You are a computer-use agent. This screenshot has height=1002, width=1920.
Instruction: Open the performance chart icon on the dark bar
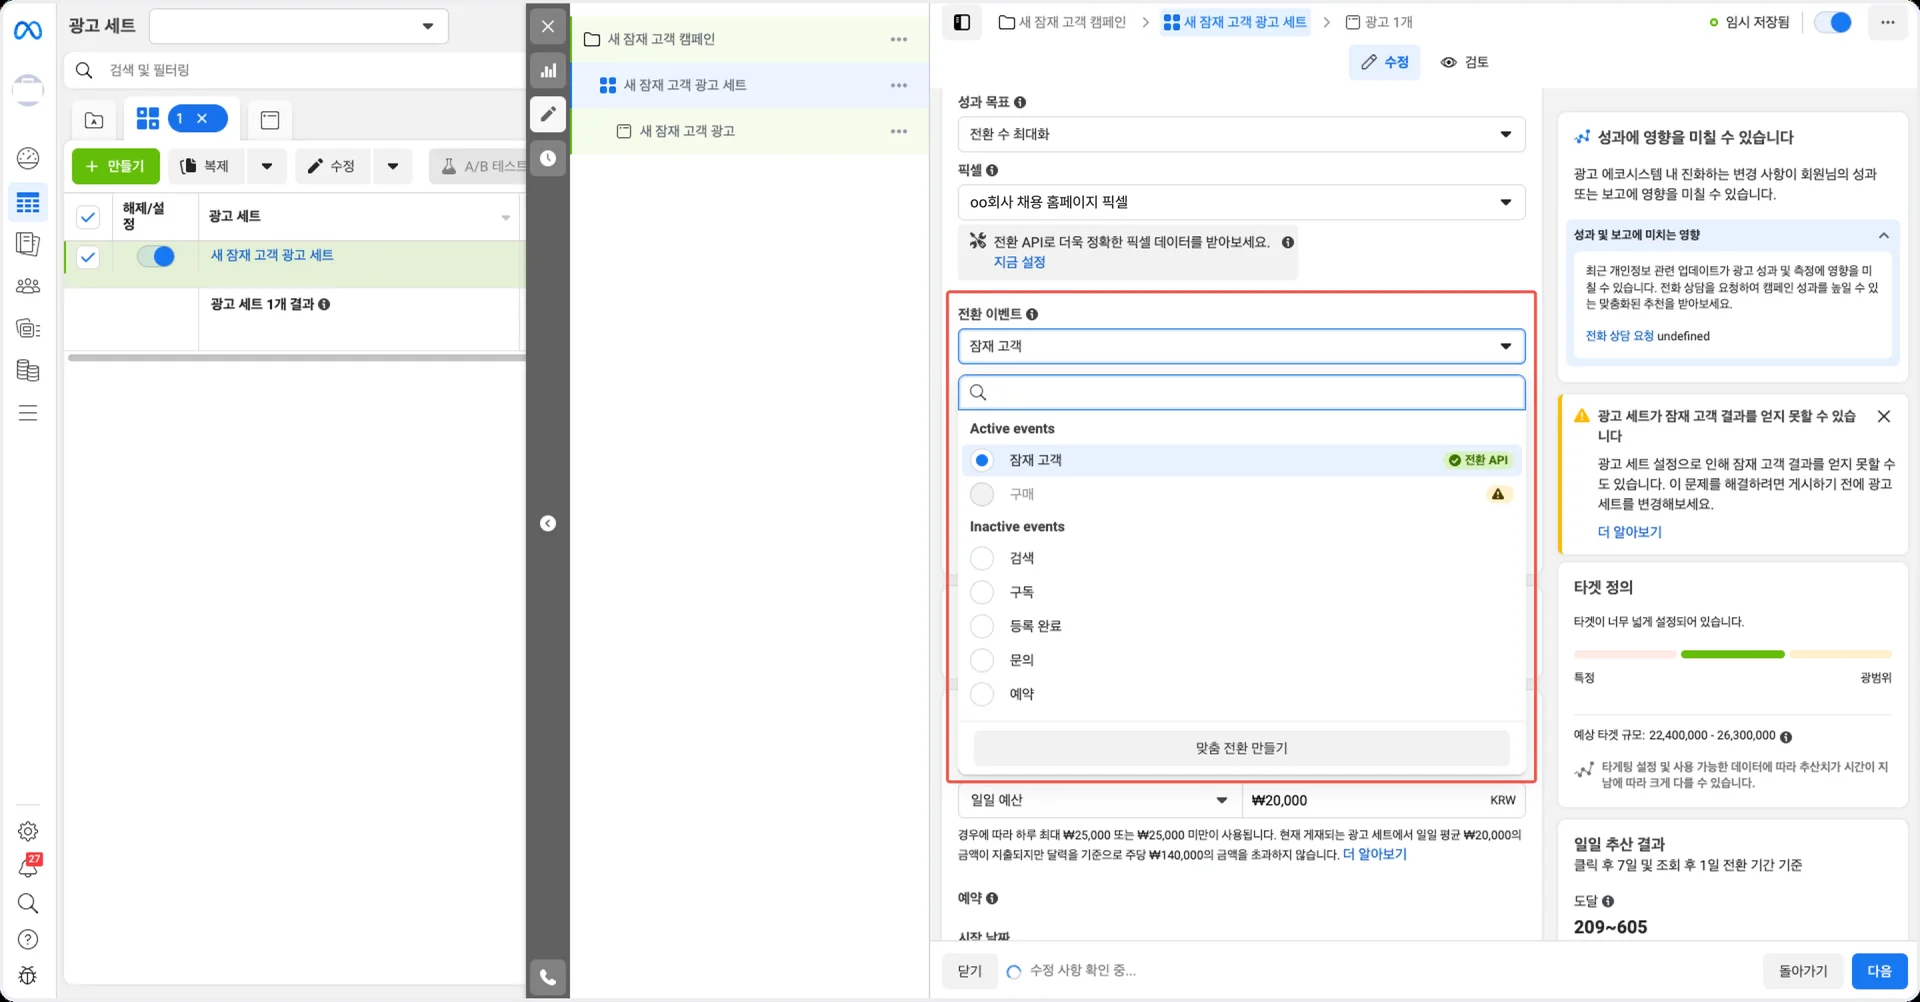click(x=548, y=70)
